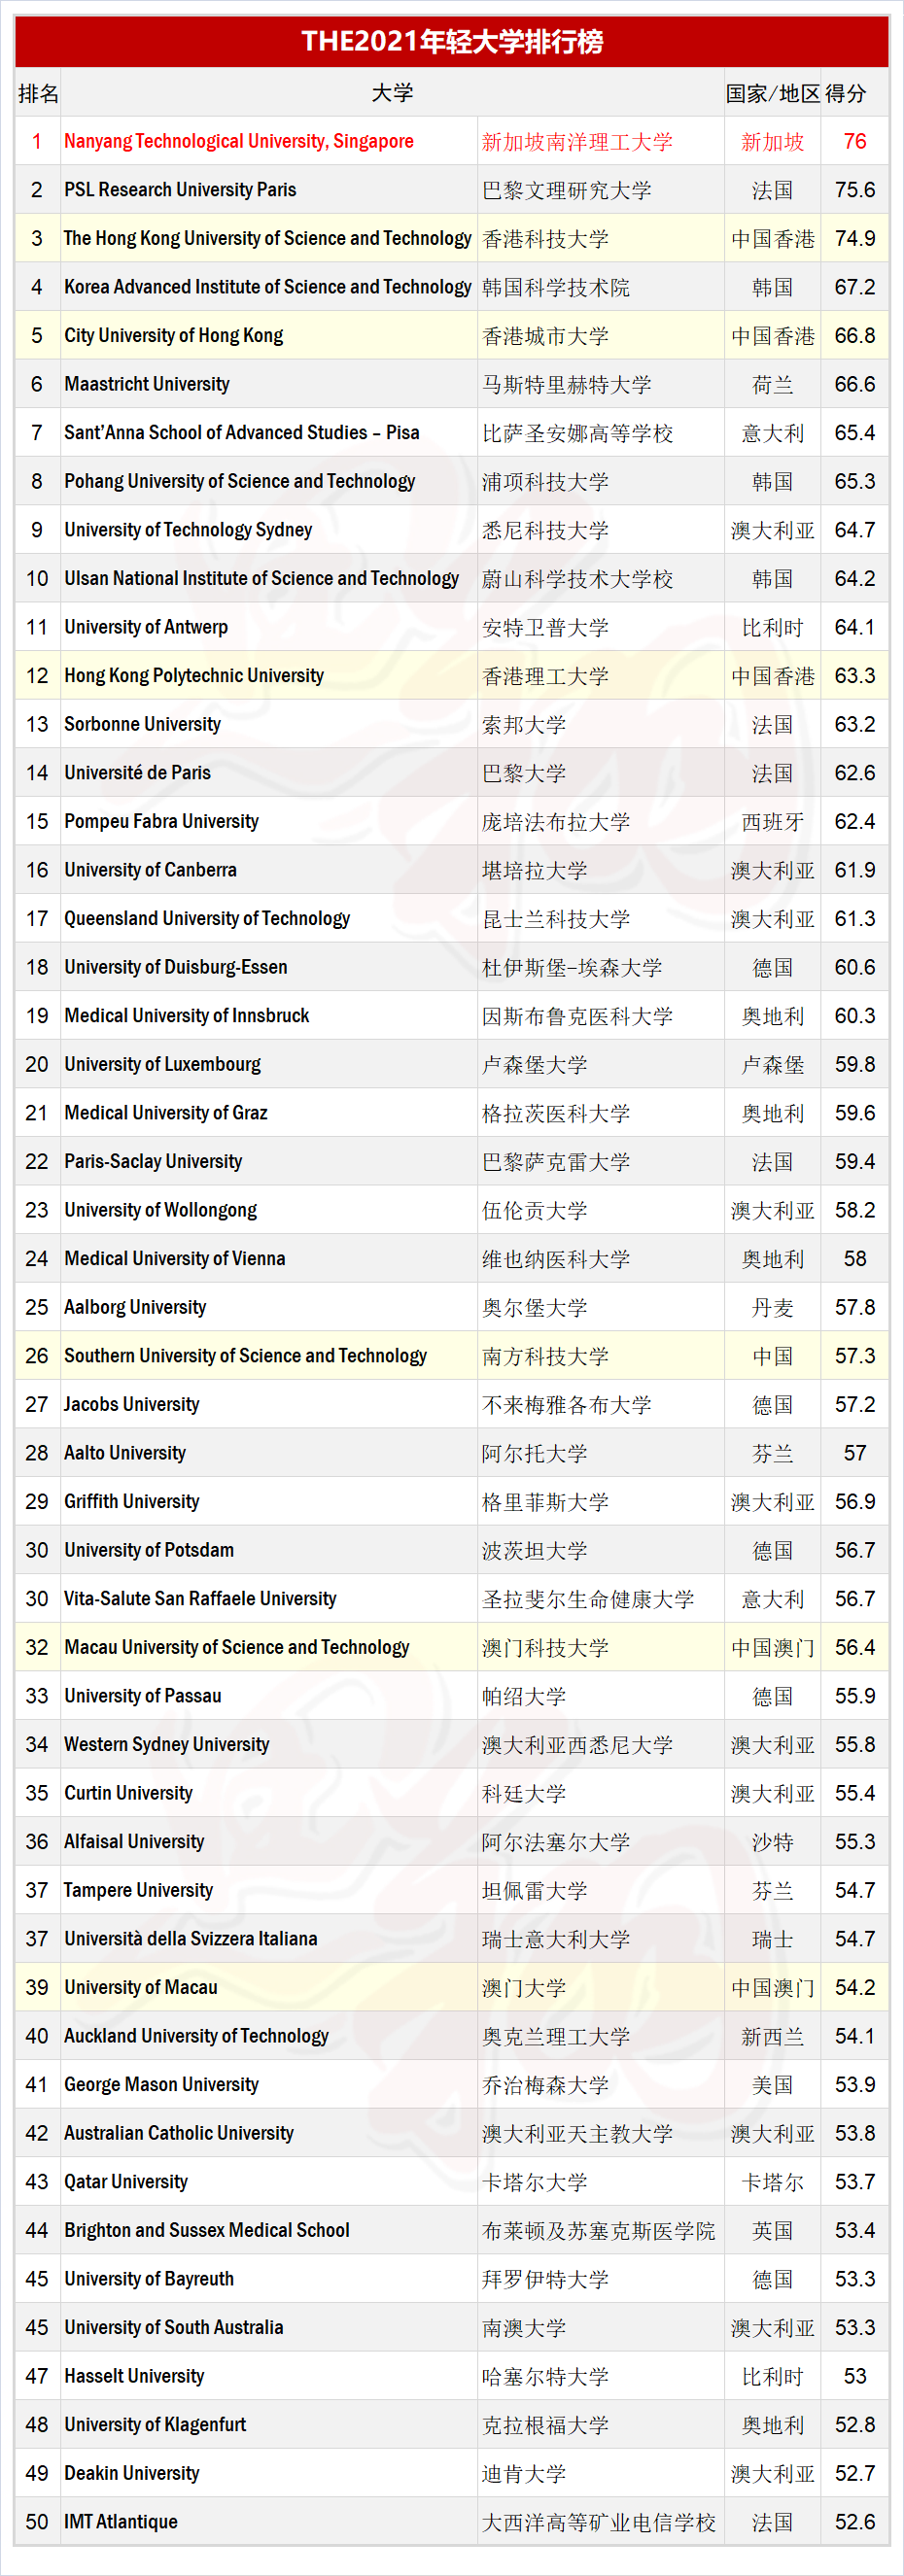This screenshot has height=2576, width=904.
Task: Click City University of Hong Kong entry
Action: pos(269,336)
